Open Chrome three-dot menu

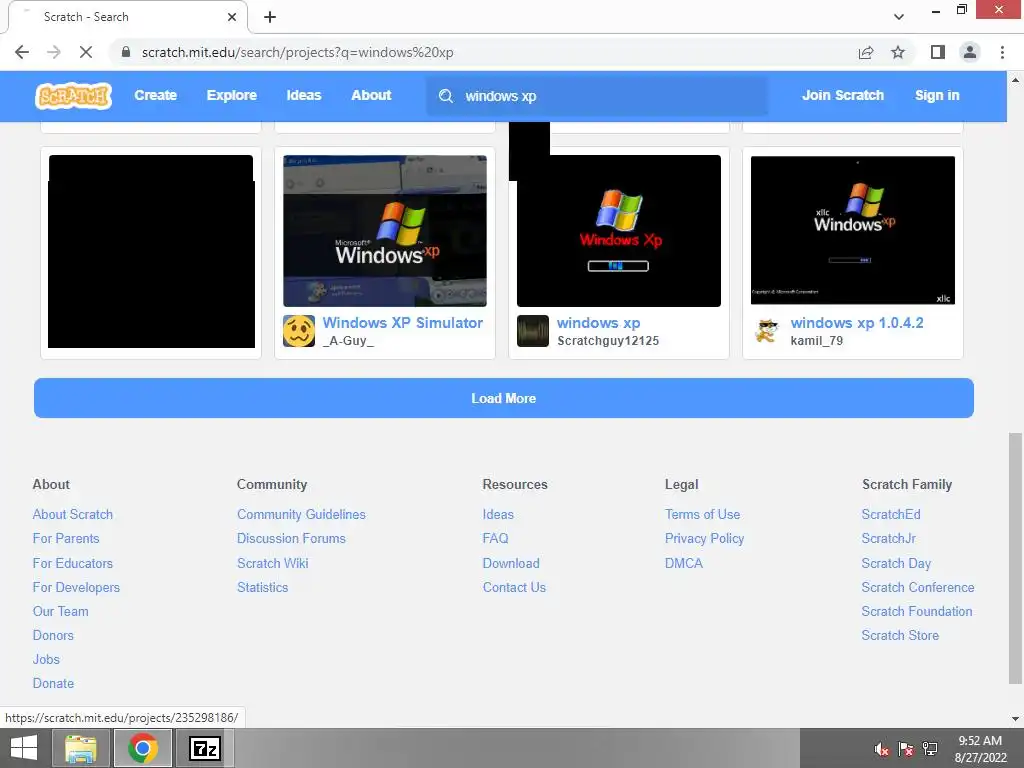tap(1002, 52)
